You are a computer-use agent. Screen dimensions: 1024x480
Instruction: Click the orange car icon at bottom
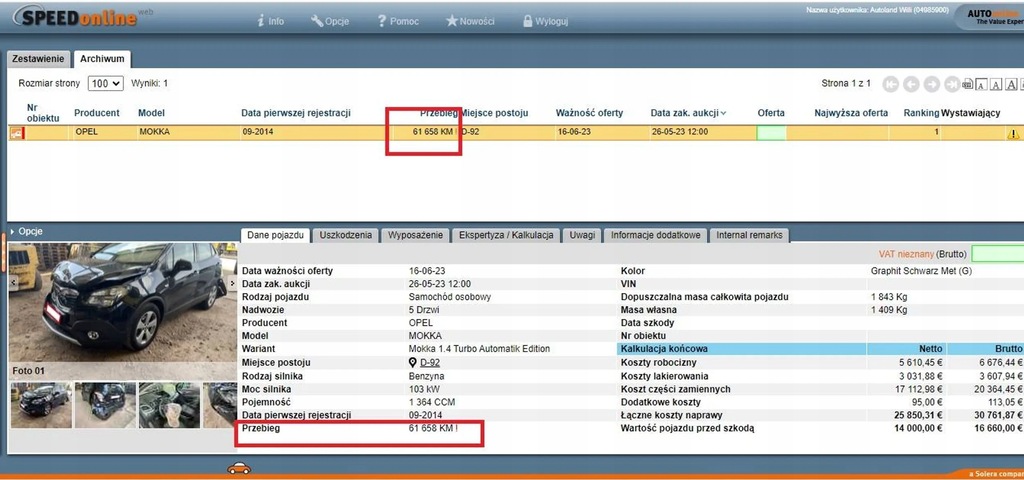238,468
